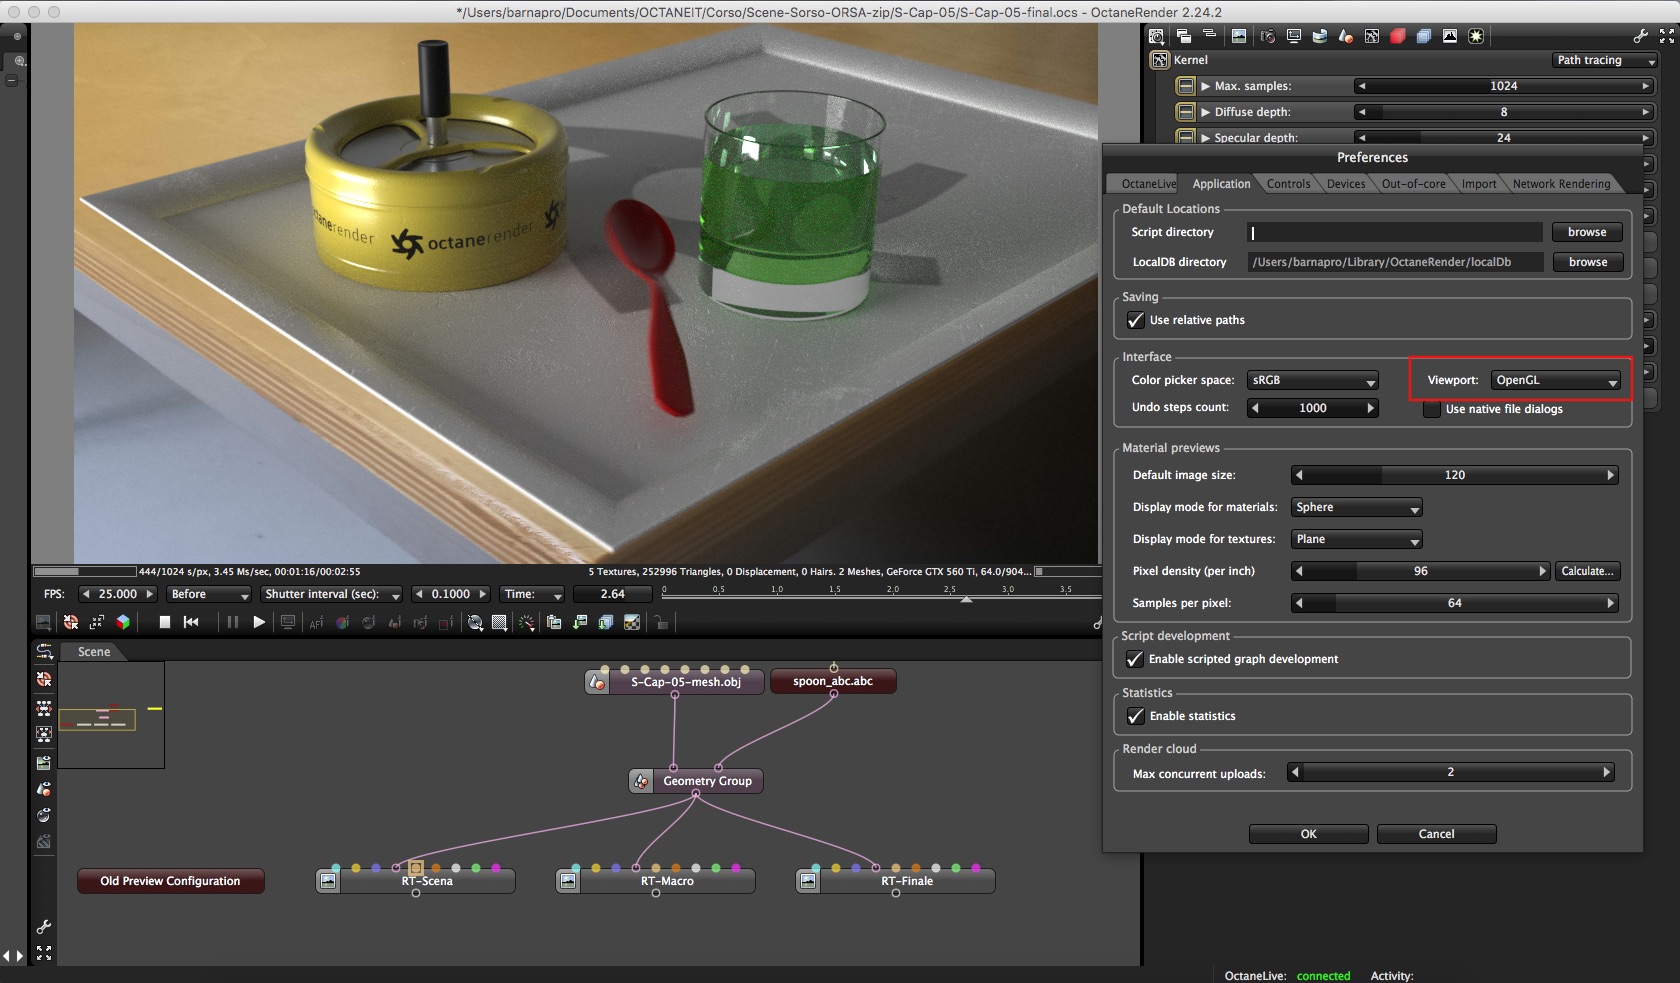Open the Viewport OpenGL dropdown
Image resolution: width=1680 pixels, height=983 pixels.
coord(1555,380)
